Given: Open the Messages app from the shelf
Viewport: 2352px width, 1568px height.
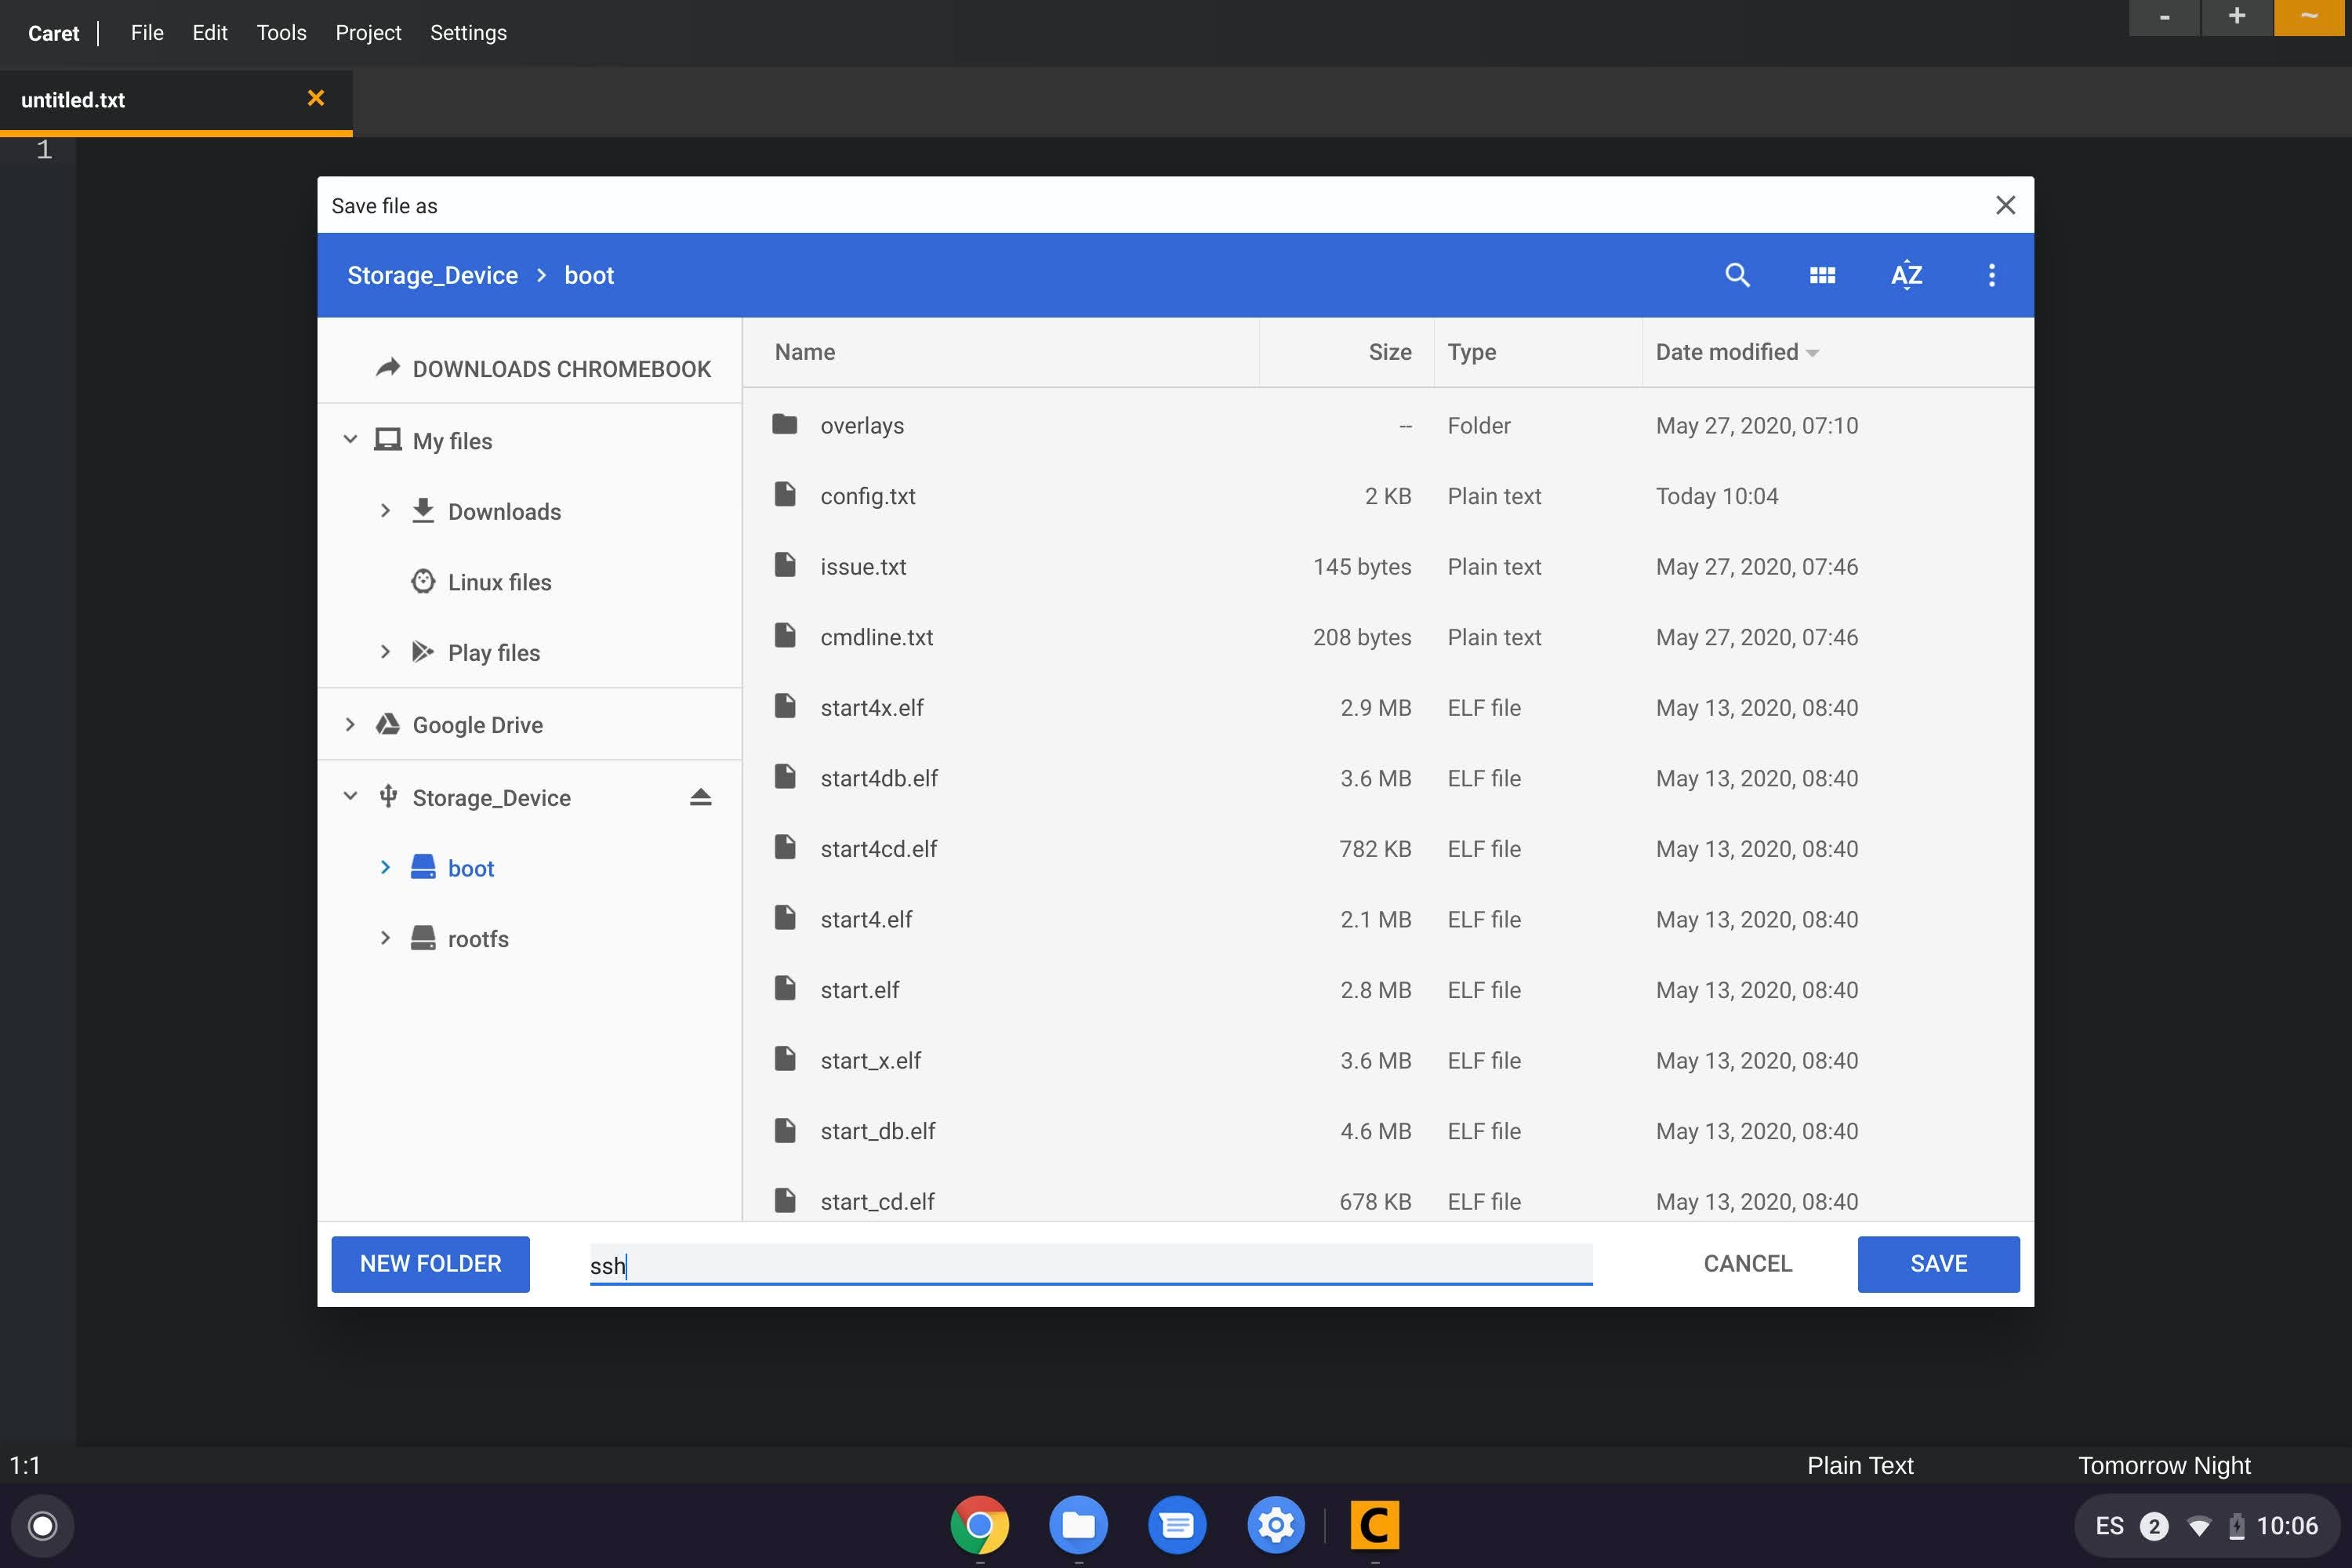Looking at the screenshot, I should pyautogui.click(x=1177, y=1525).
